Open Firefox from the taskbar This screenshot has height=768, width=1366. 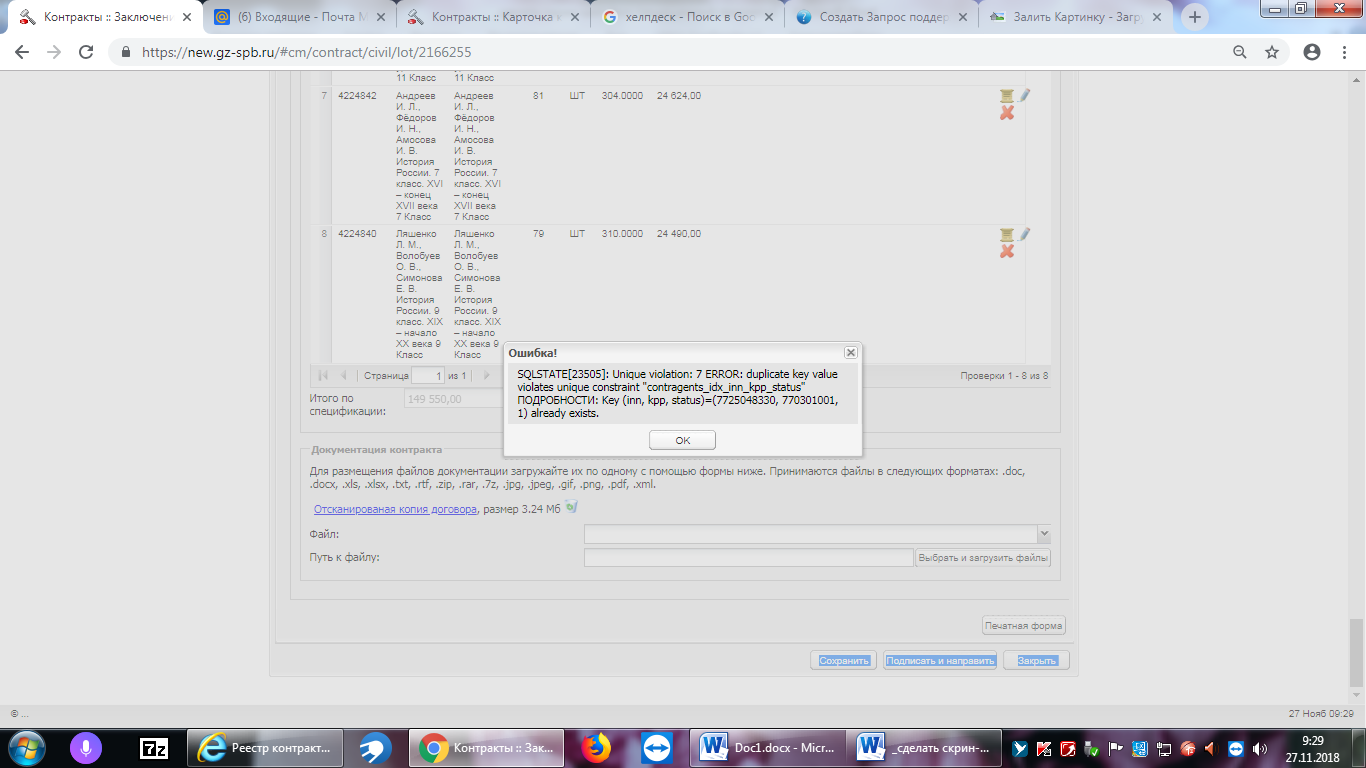pyautogui.click(x=597, y=747)
